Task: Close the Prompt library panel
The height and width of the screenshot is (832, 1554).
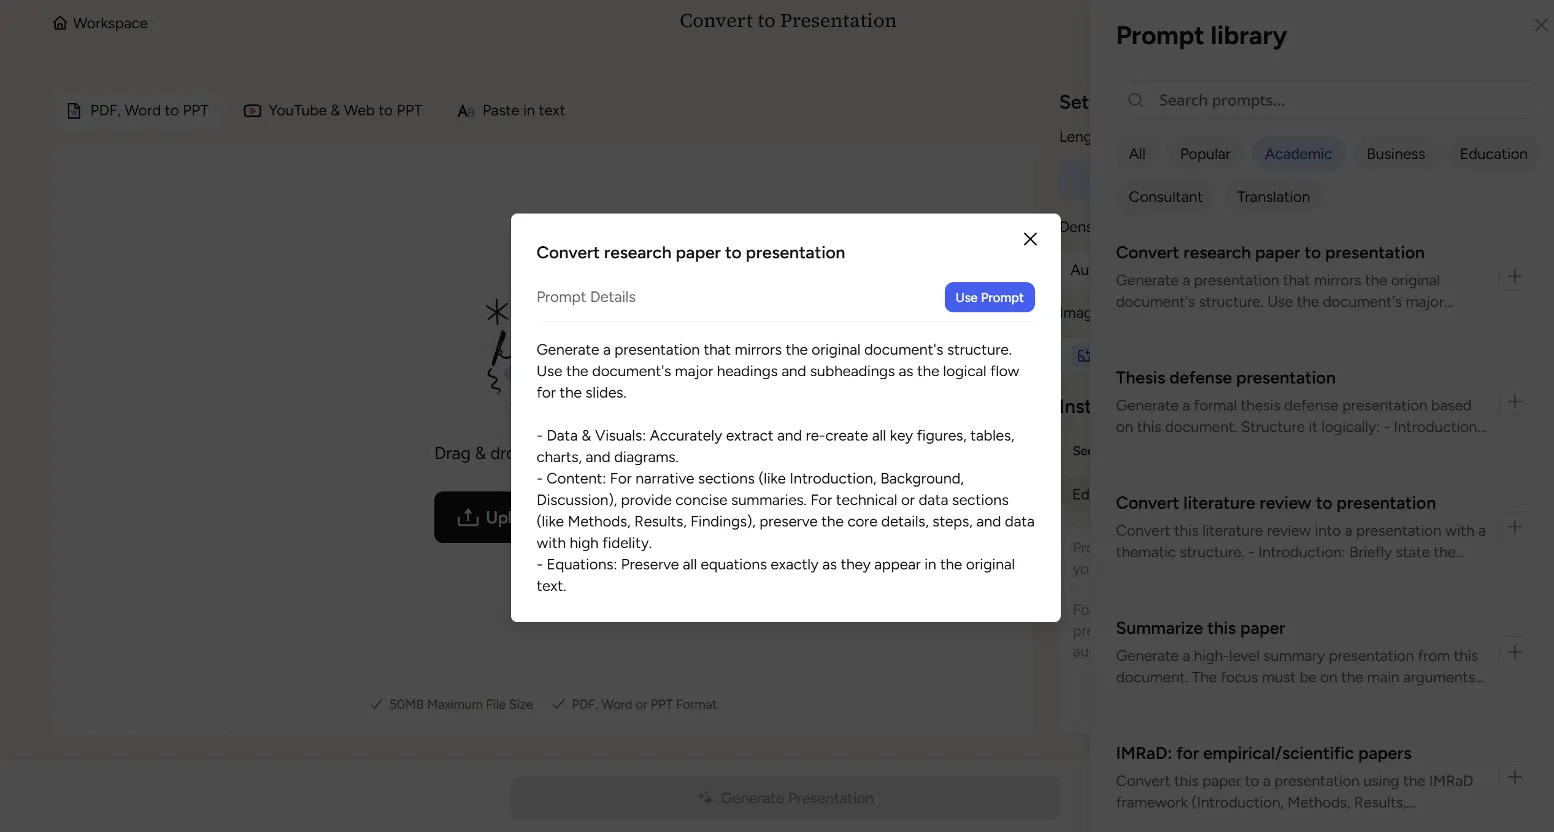Action: (1540, 25)
